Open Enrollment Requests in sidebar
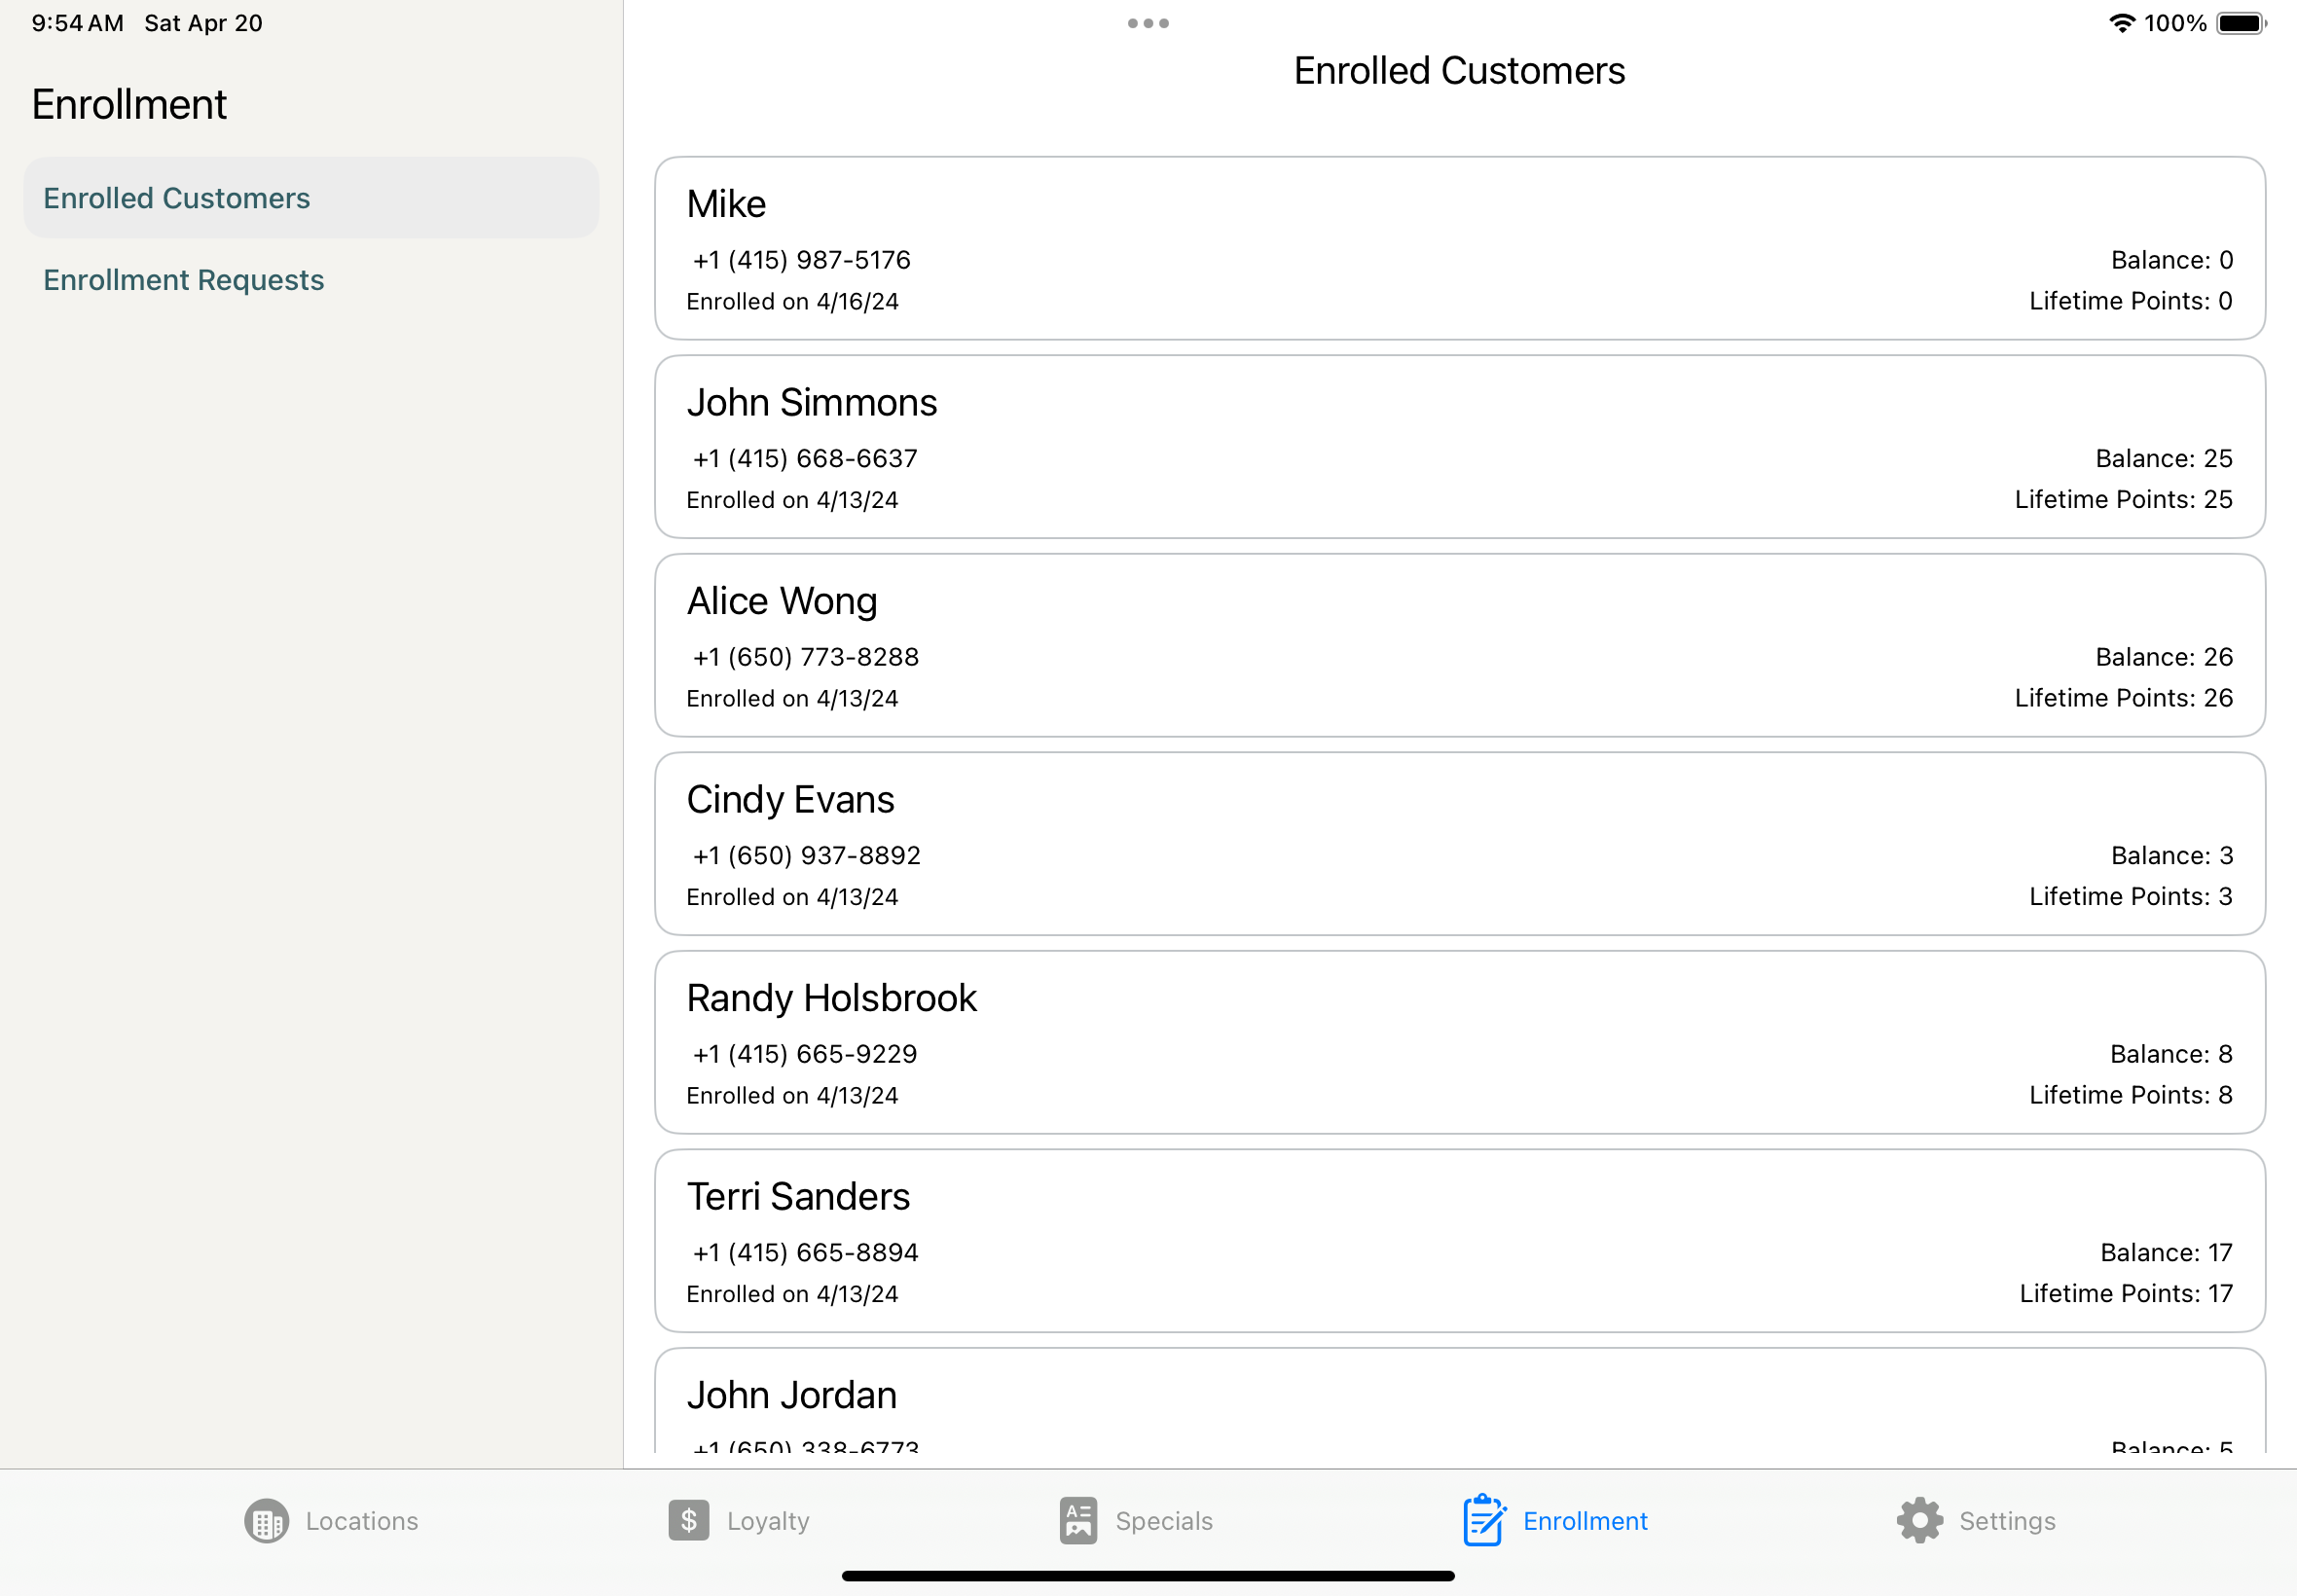 click(184, 280)
